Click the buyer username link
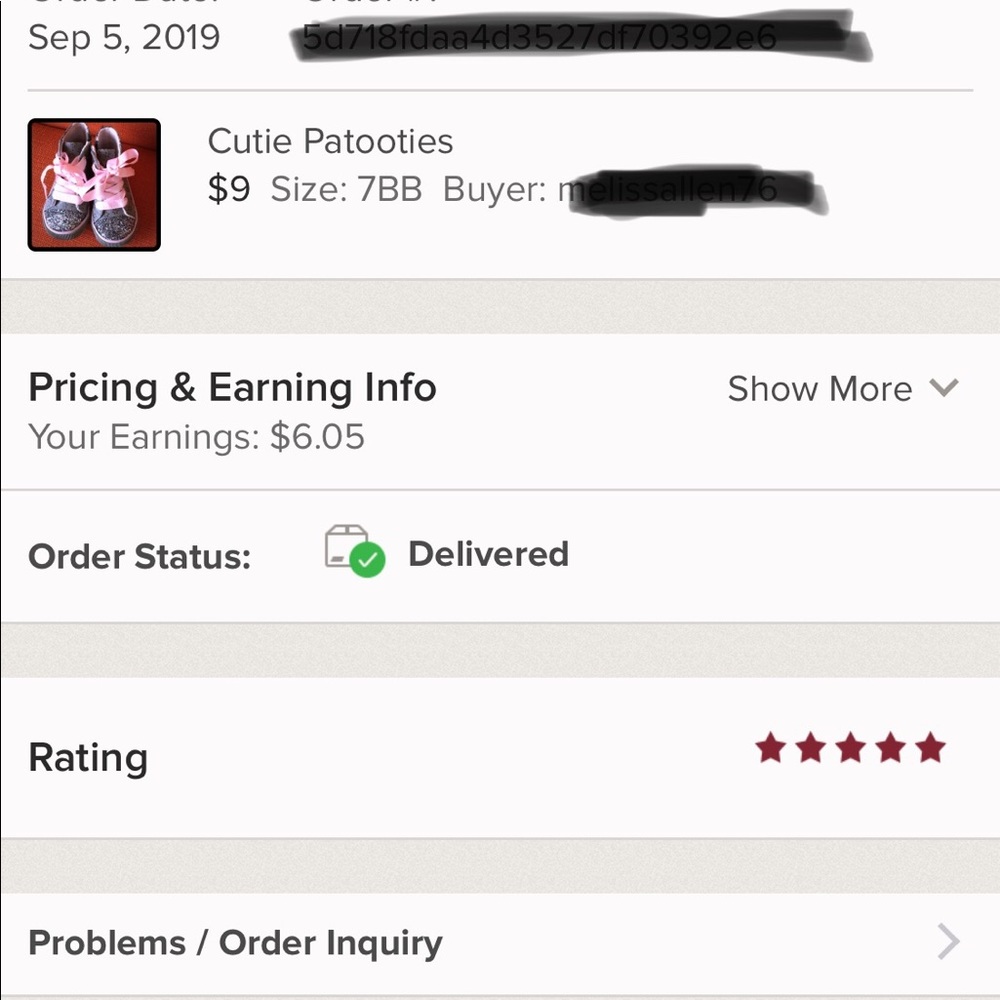This screenshot has width=1000, height=1000. tap(668, 188)
